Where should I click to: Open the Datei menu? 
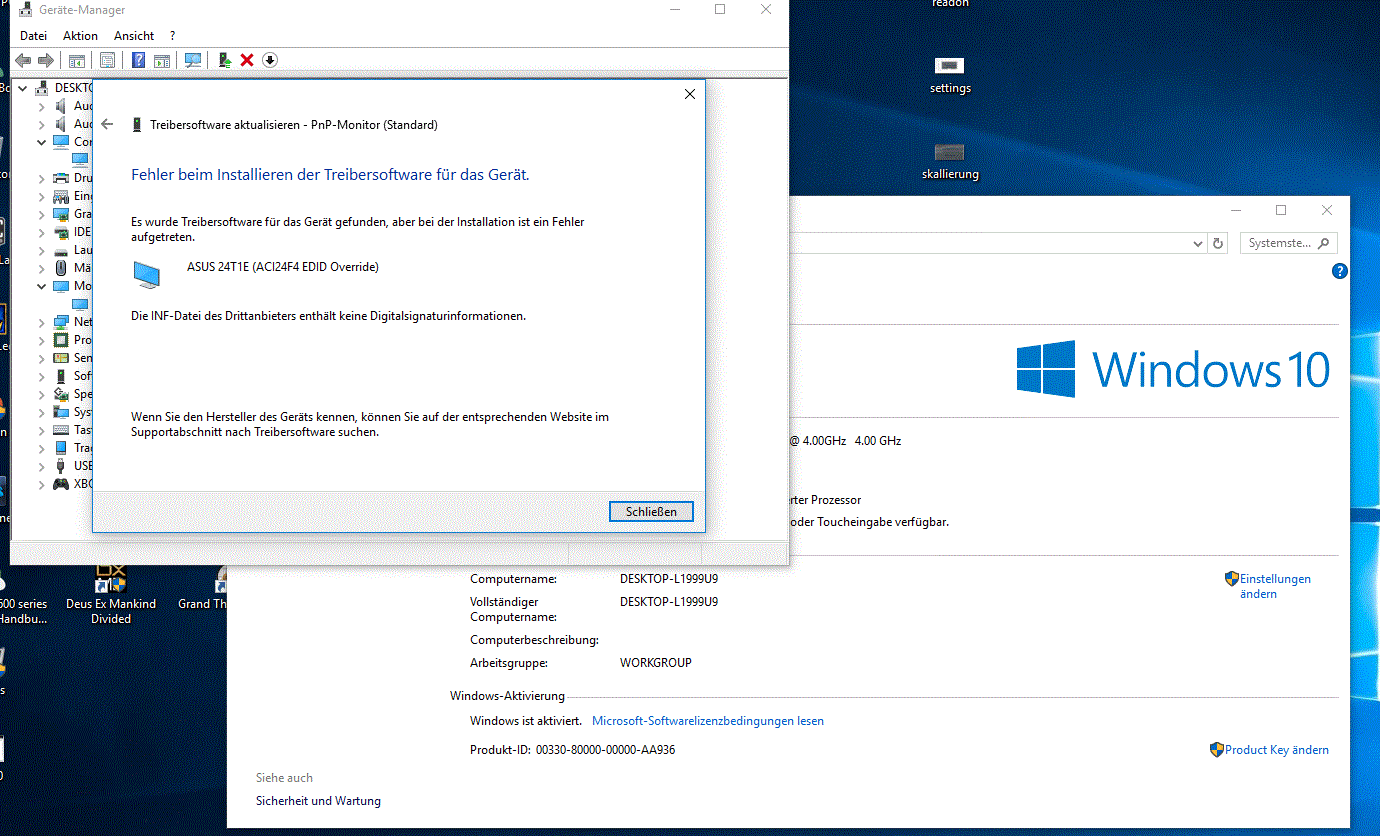click(33, 35)
